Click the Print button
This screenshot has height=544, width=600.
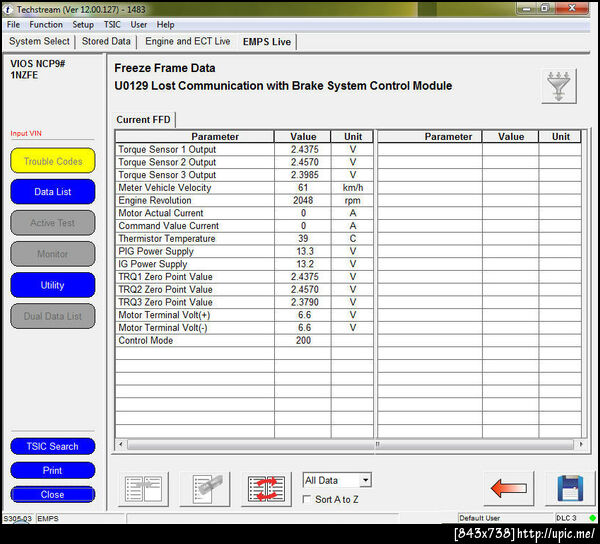point(53,471)
